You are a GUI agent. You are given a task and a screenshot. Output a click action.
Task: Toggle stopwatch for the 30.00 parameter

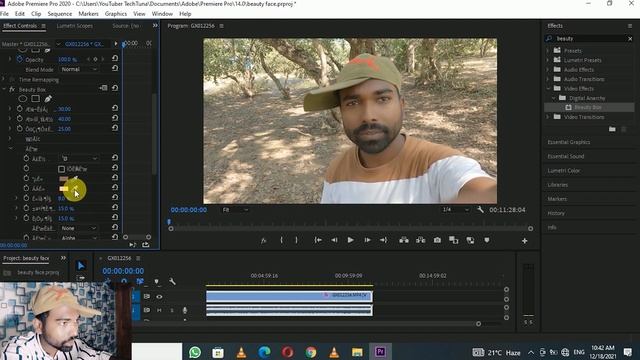tap(20, 109)
